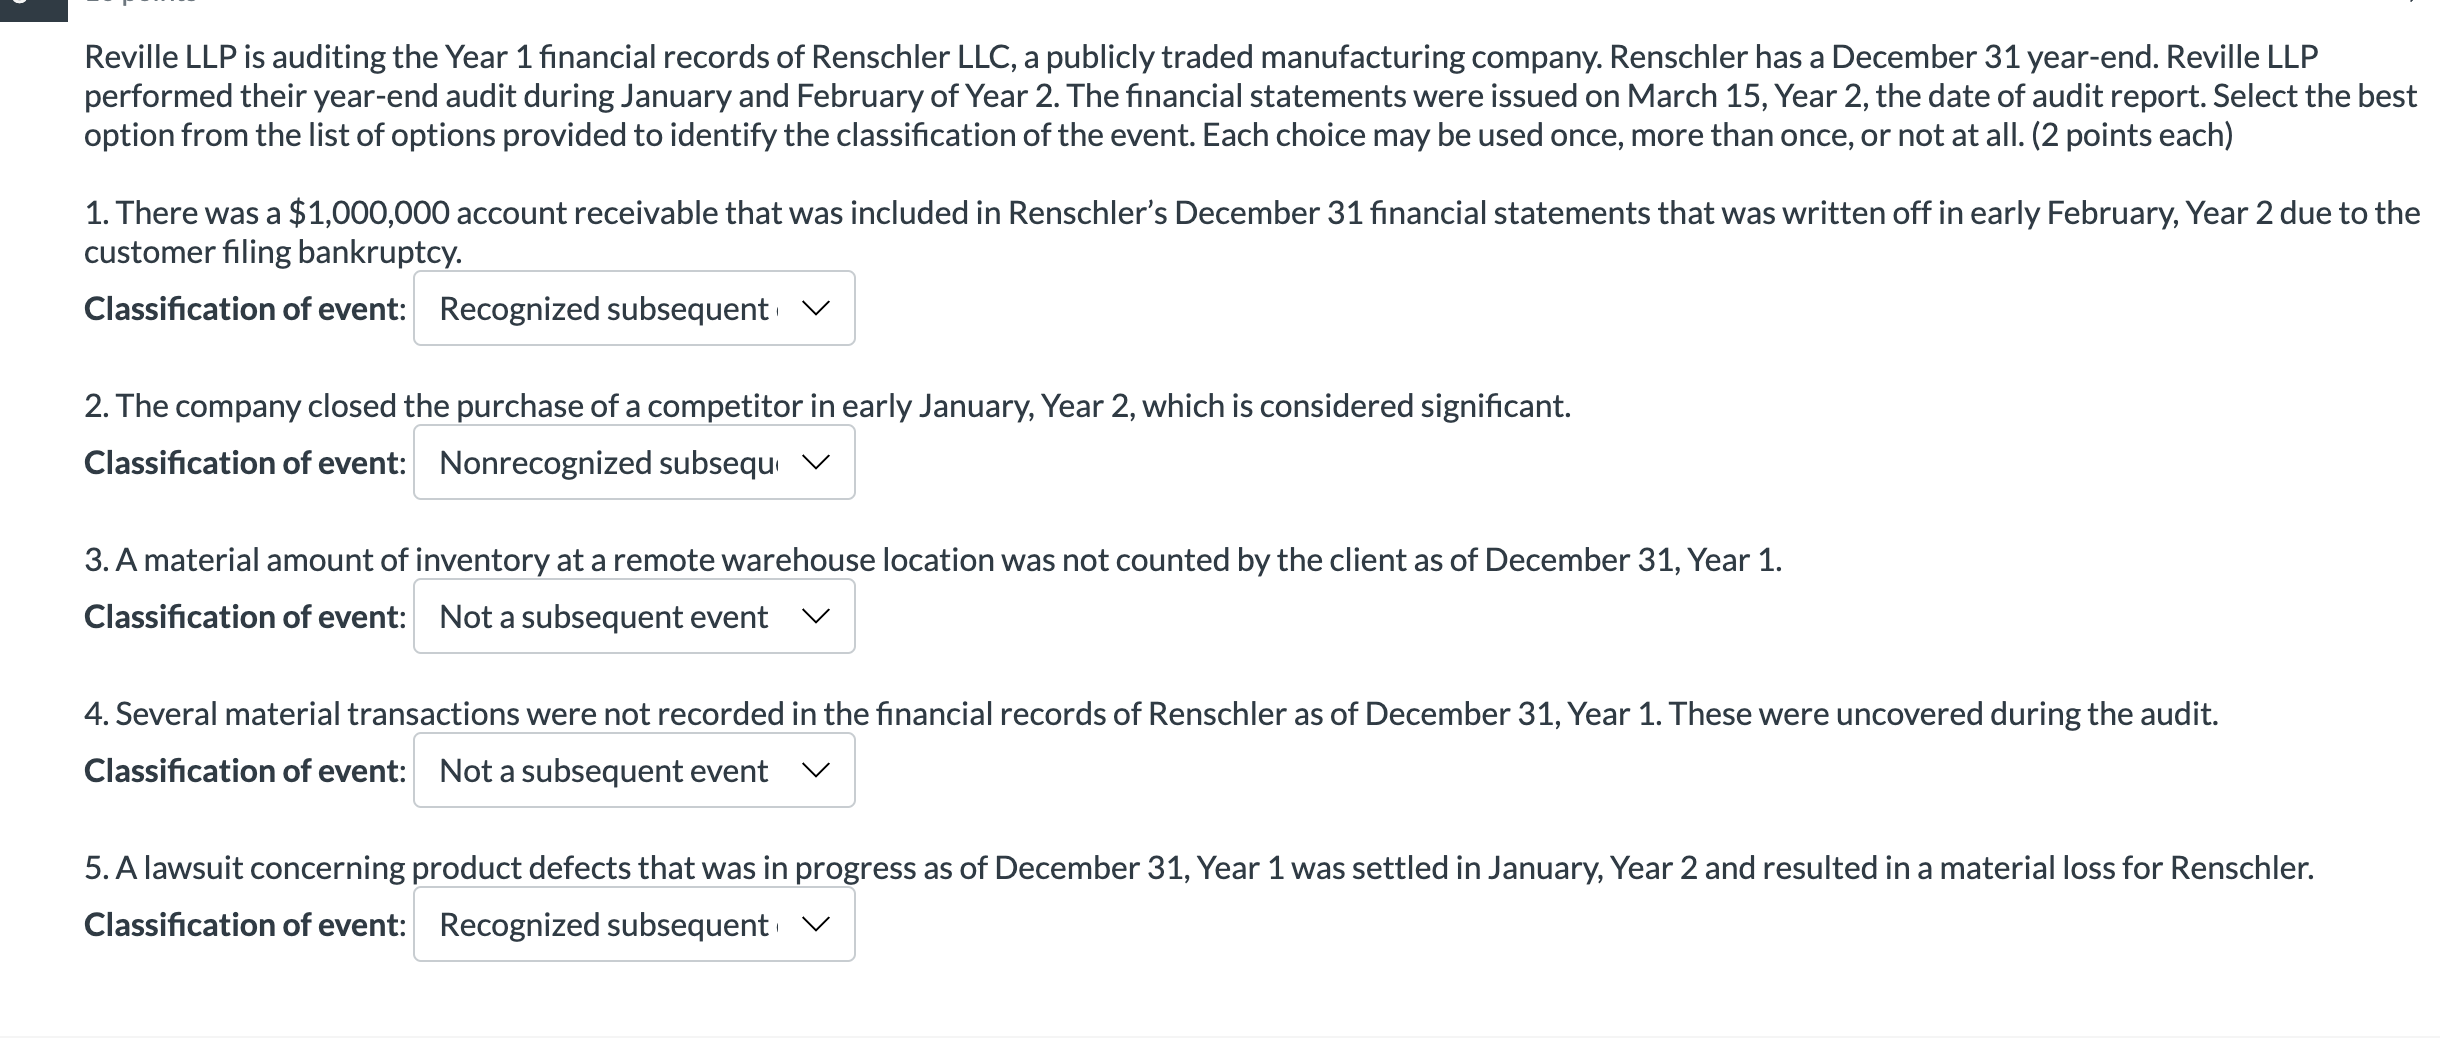Screen dimensions: 2440x1050
Task: Click 'Classification of event:' label under question 1
Action: tap(245, 309)
